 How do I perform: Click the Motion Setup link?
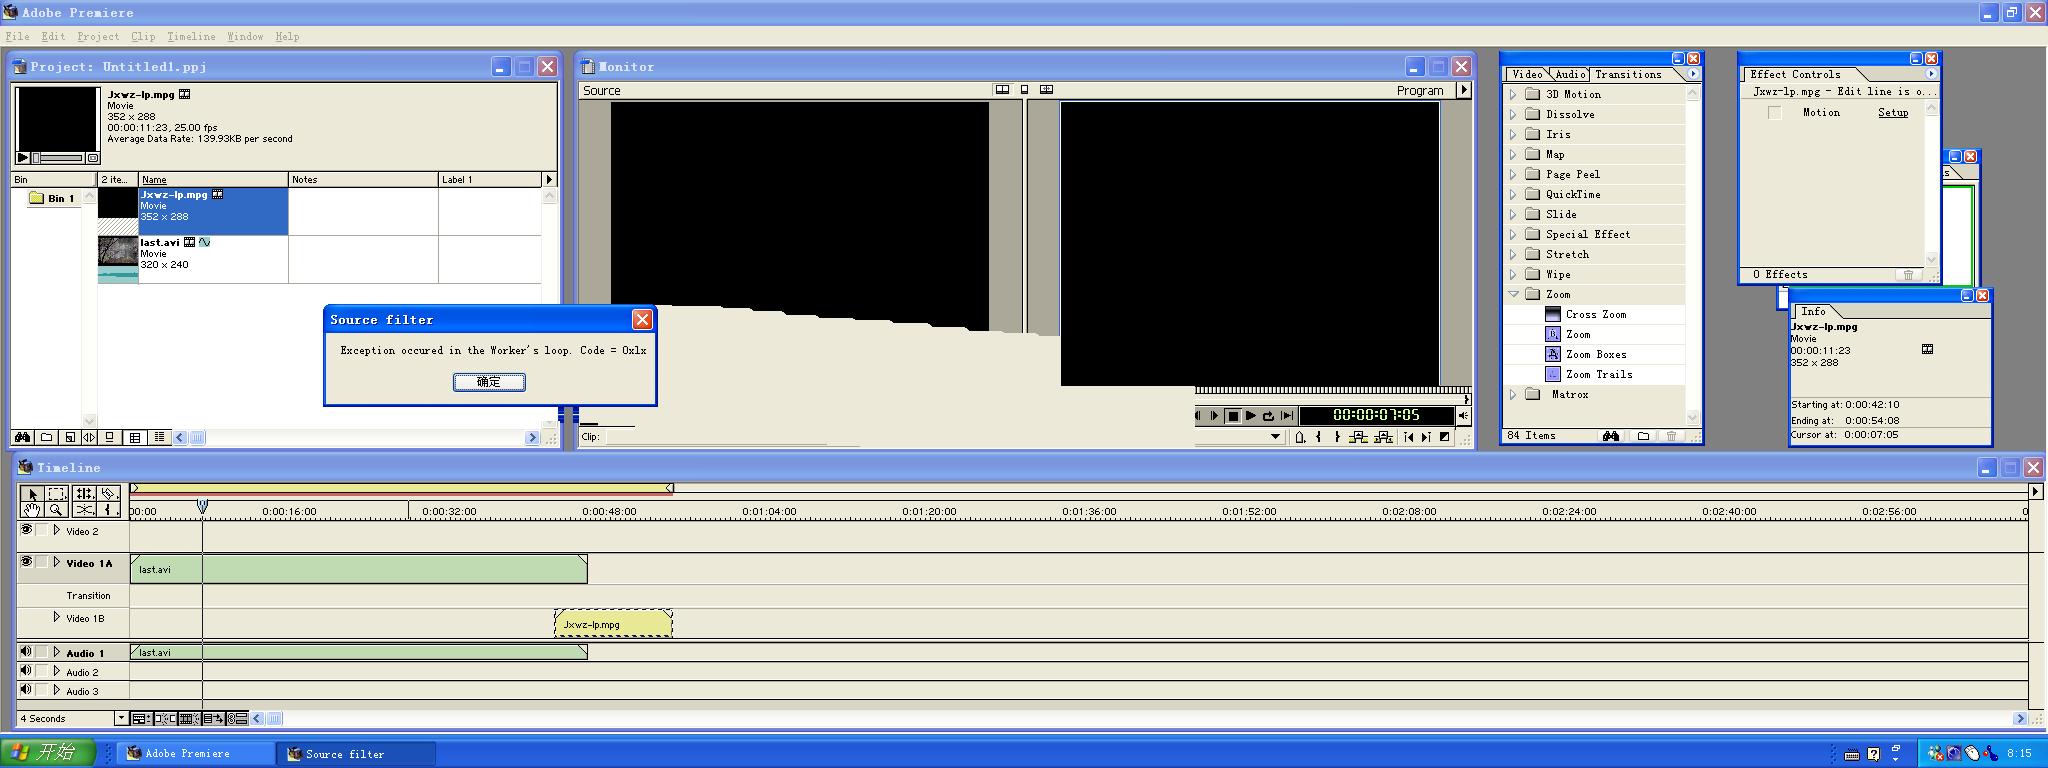[x=1893, y=113]
